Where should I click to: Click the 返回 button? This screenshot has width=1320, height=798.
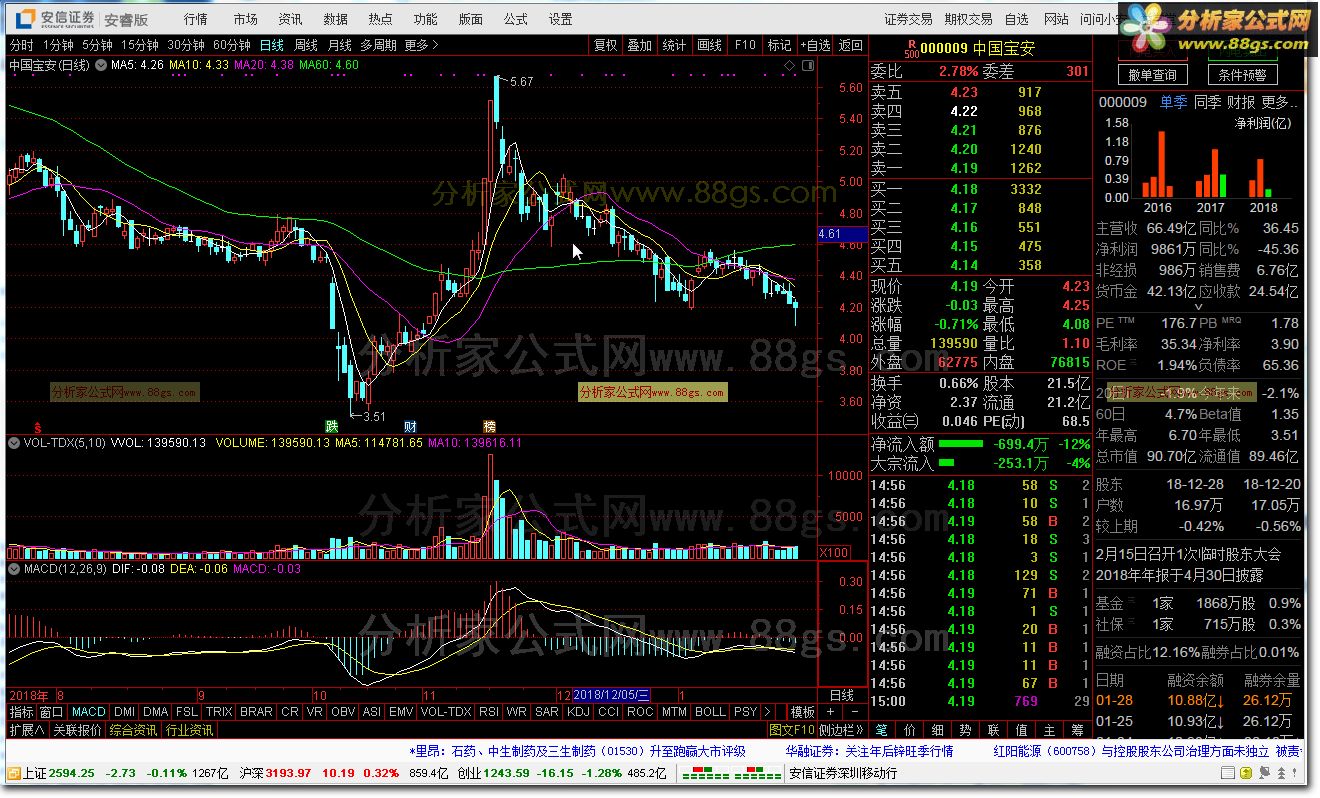tap(851, 45)
